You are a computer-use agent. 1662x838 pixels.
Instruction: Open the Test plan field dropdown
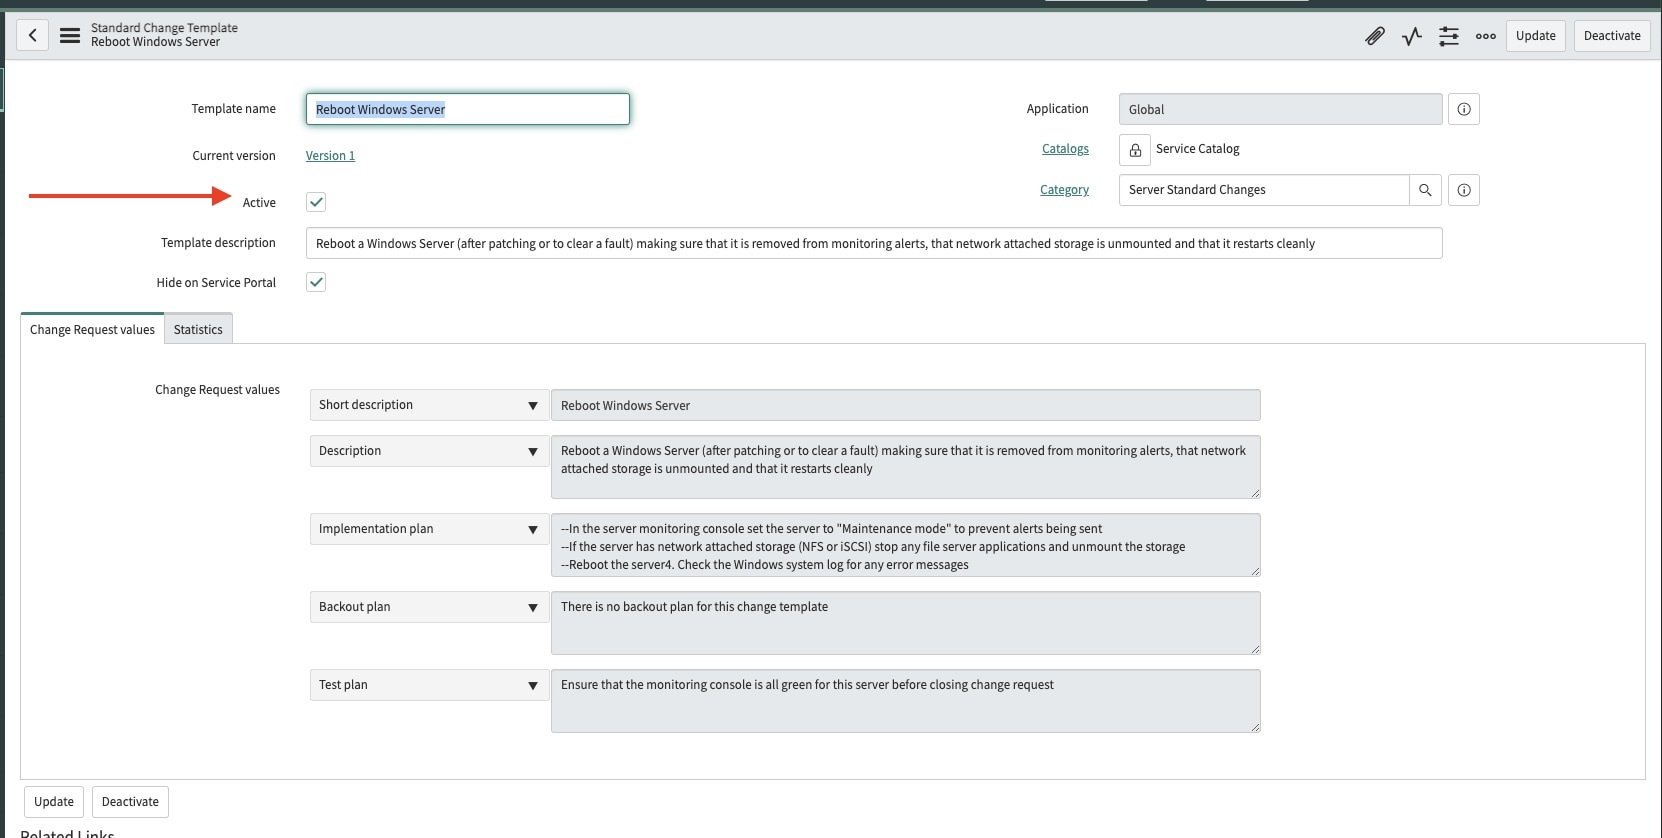(429, 685)
